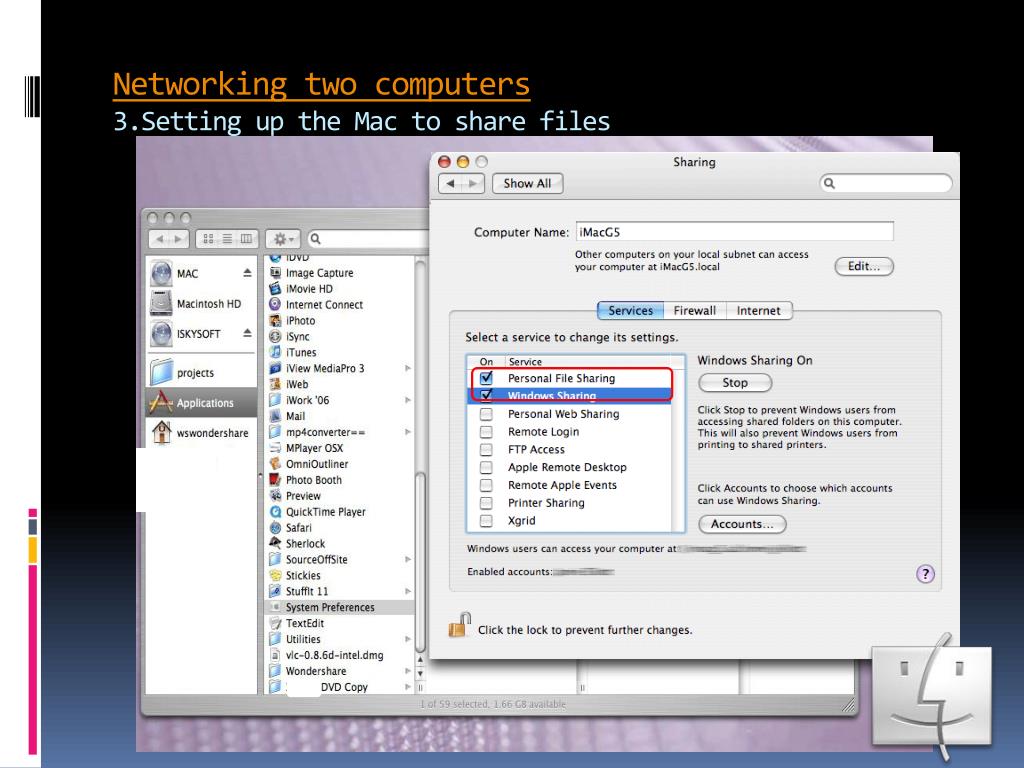The image size is (1024, 768).
Task: Click the QuickTime Player icon
Action: pyautogui.click(x=276, y=512)
